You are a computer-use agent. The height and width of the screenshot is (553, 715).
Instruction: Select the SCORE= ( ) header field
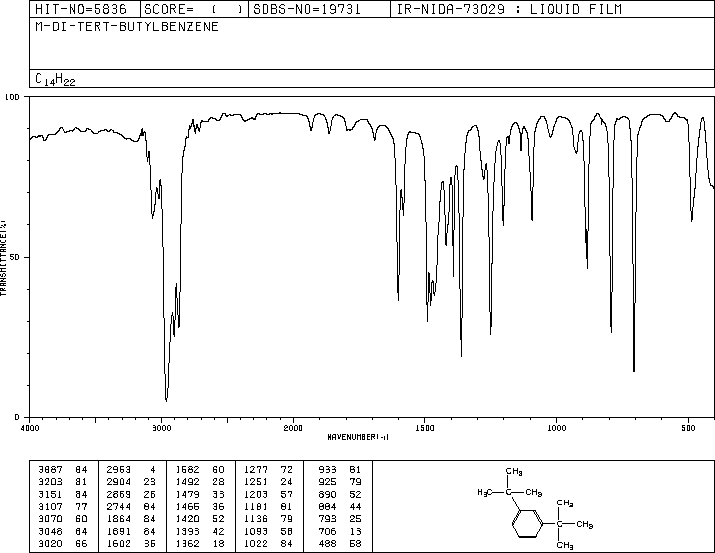[x=194, y=9]
